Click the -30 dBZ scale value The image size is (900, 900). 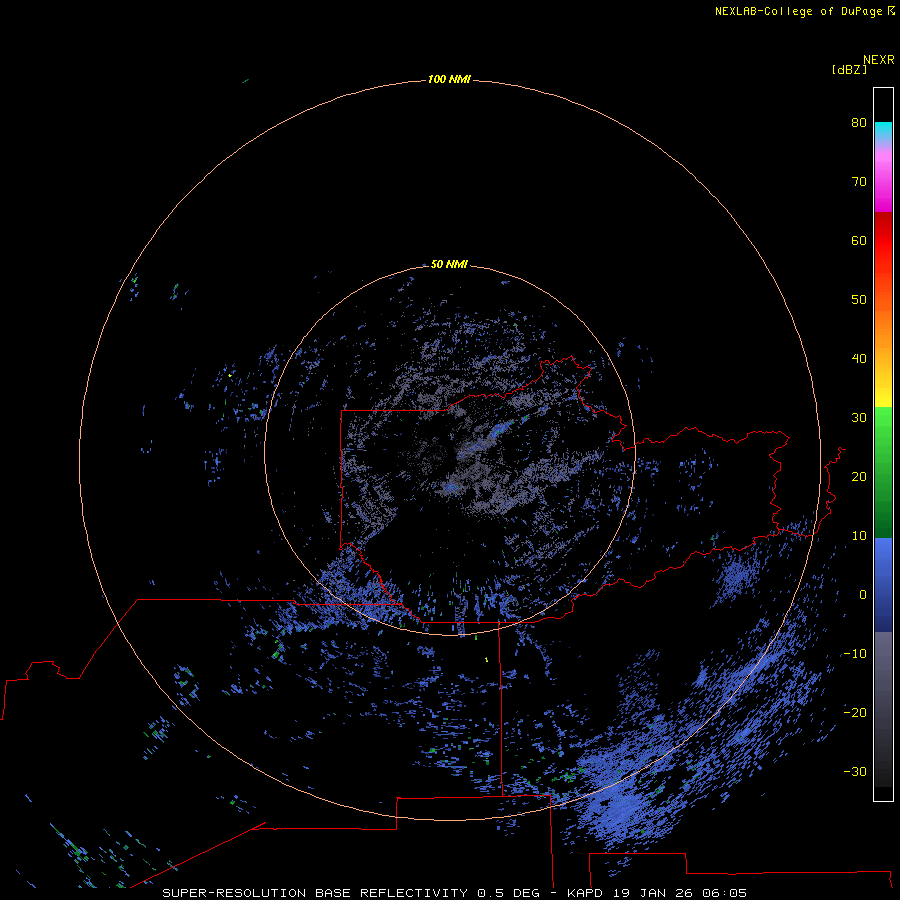[x=855, y=772]
